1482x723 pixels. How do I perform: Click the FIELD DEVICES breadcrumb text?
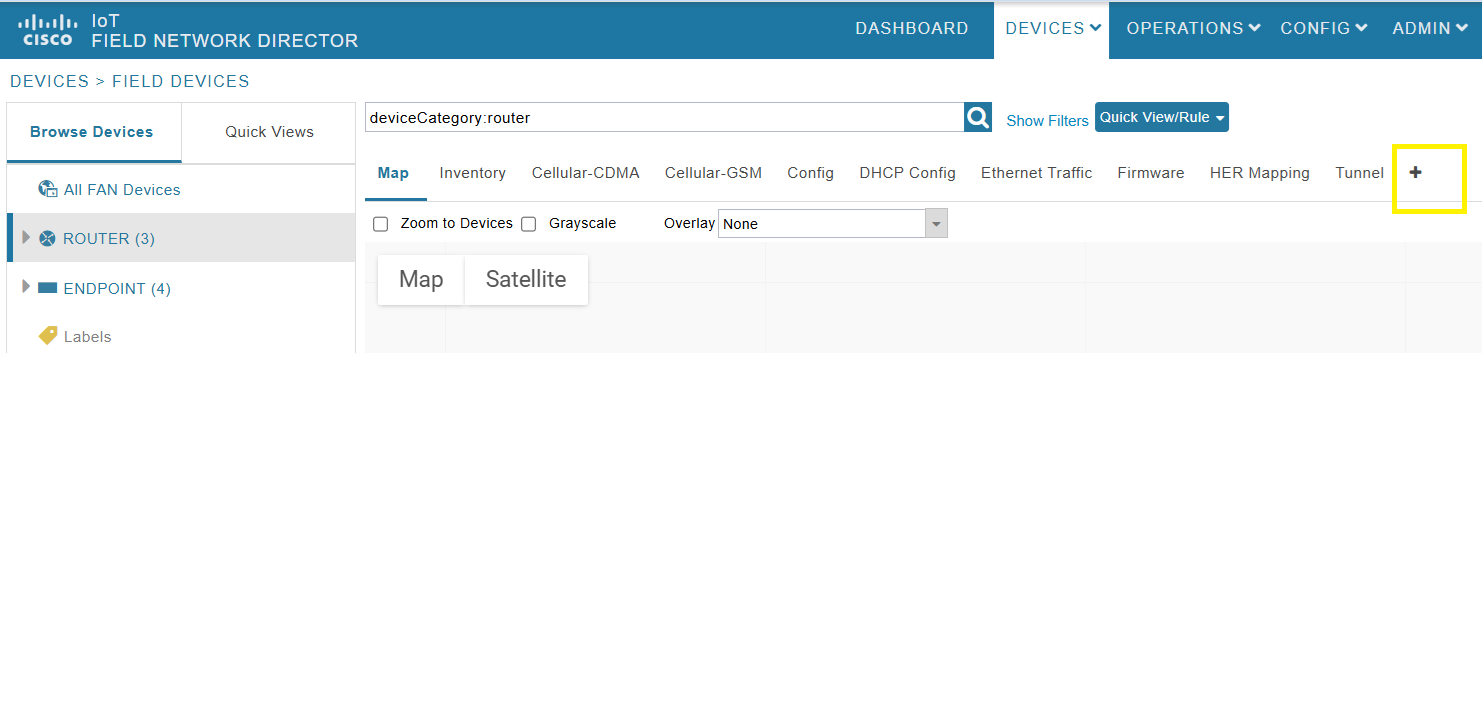click(181, 81)
